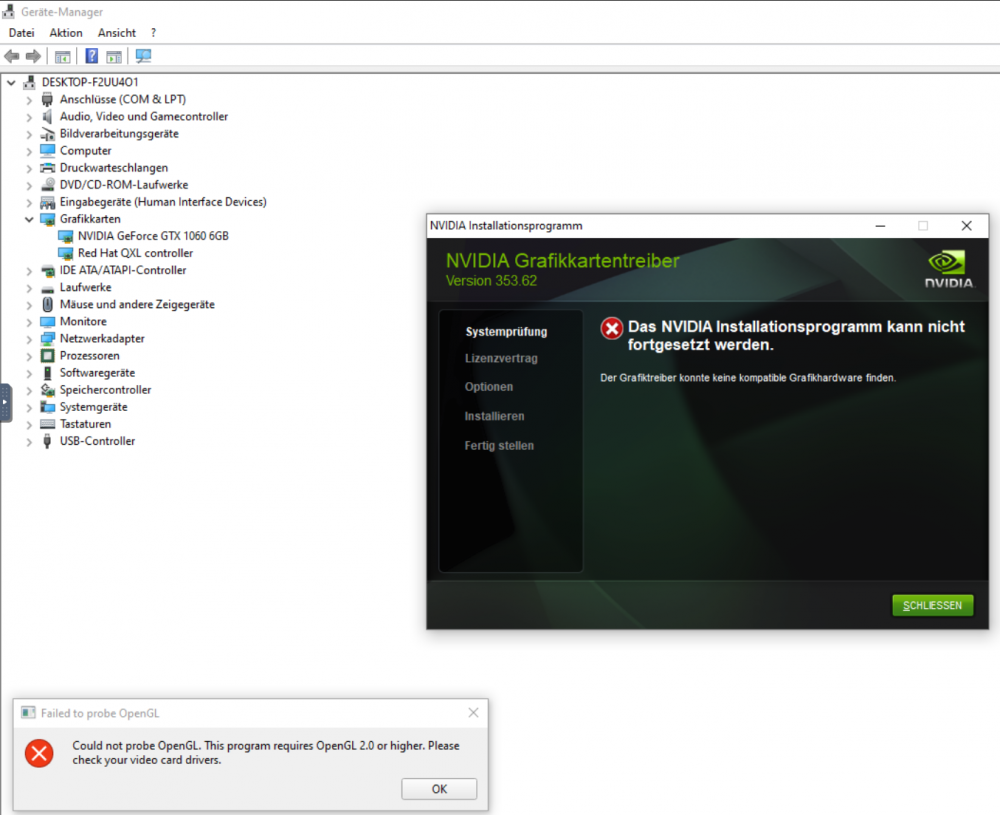This screenshot has height=815, width=1000.
Task: Expand the Netzwerkadapter category
Action: (29, 339)
